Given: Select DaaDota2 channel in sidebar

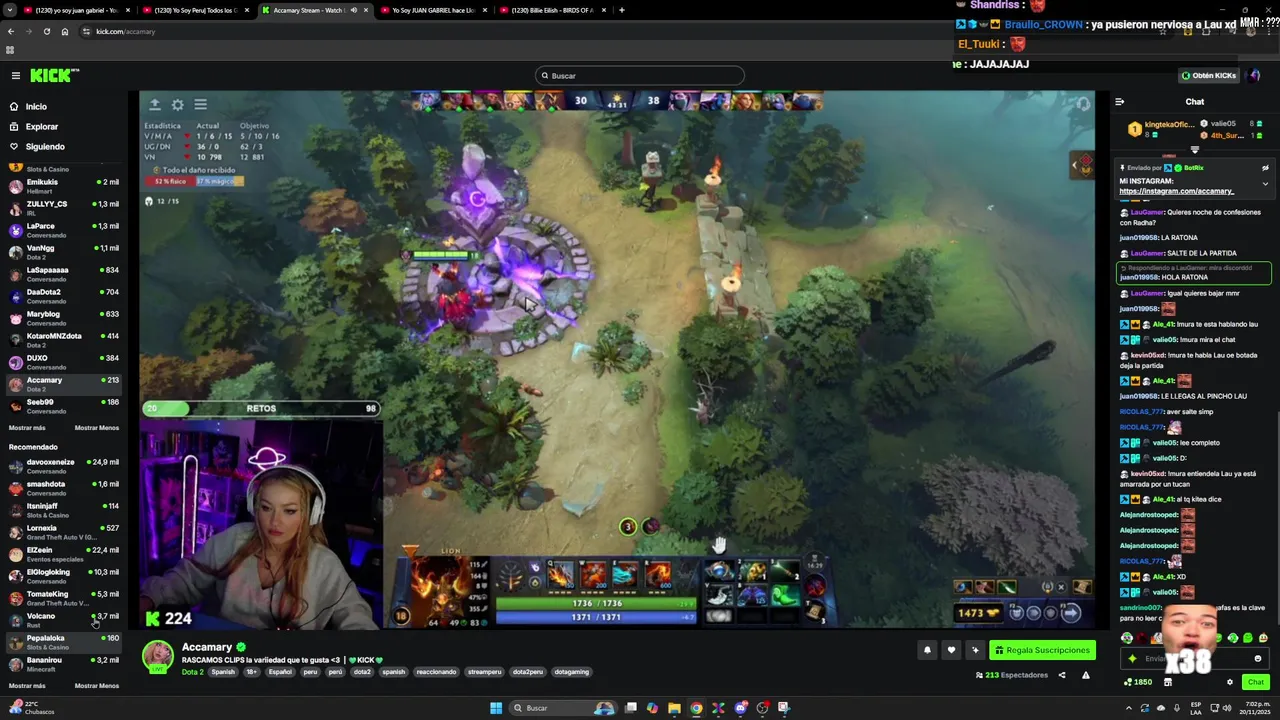Looking at the screenshot, I should (64, 296).
